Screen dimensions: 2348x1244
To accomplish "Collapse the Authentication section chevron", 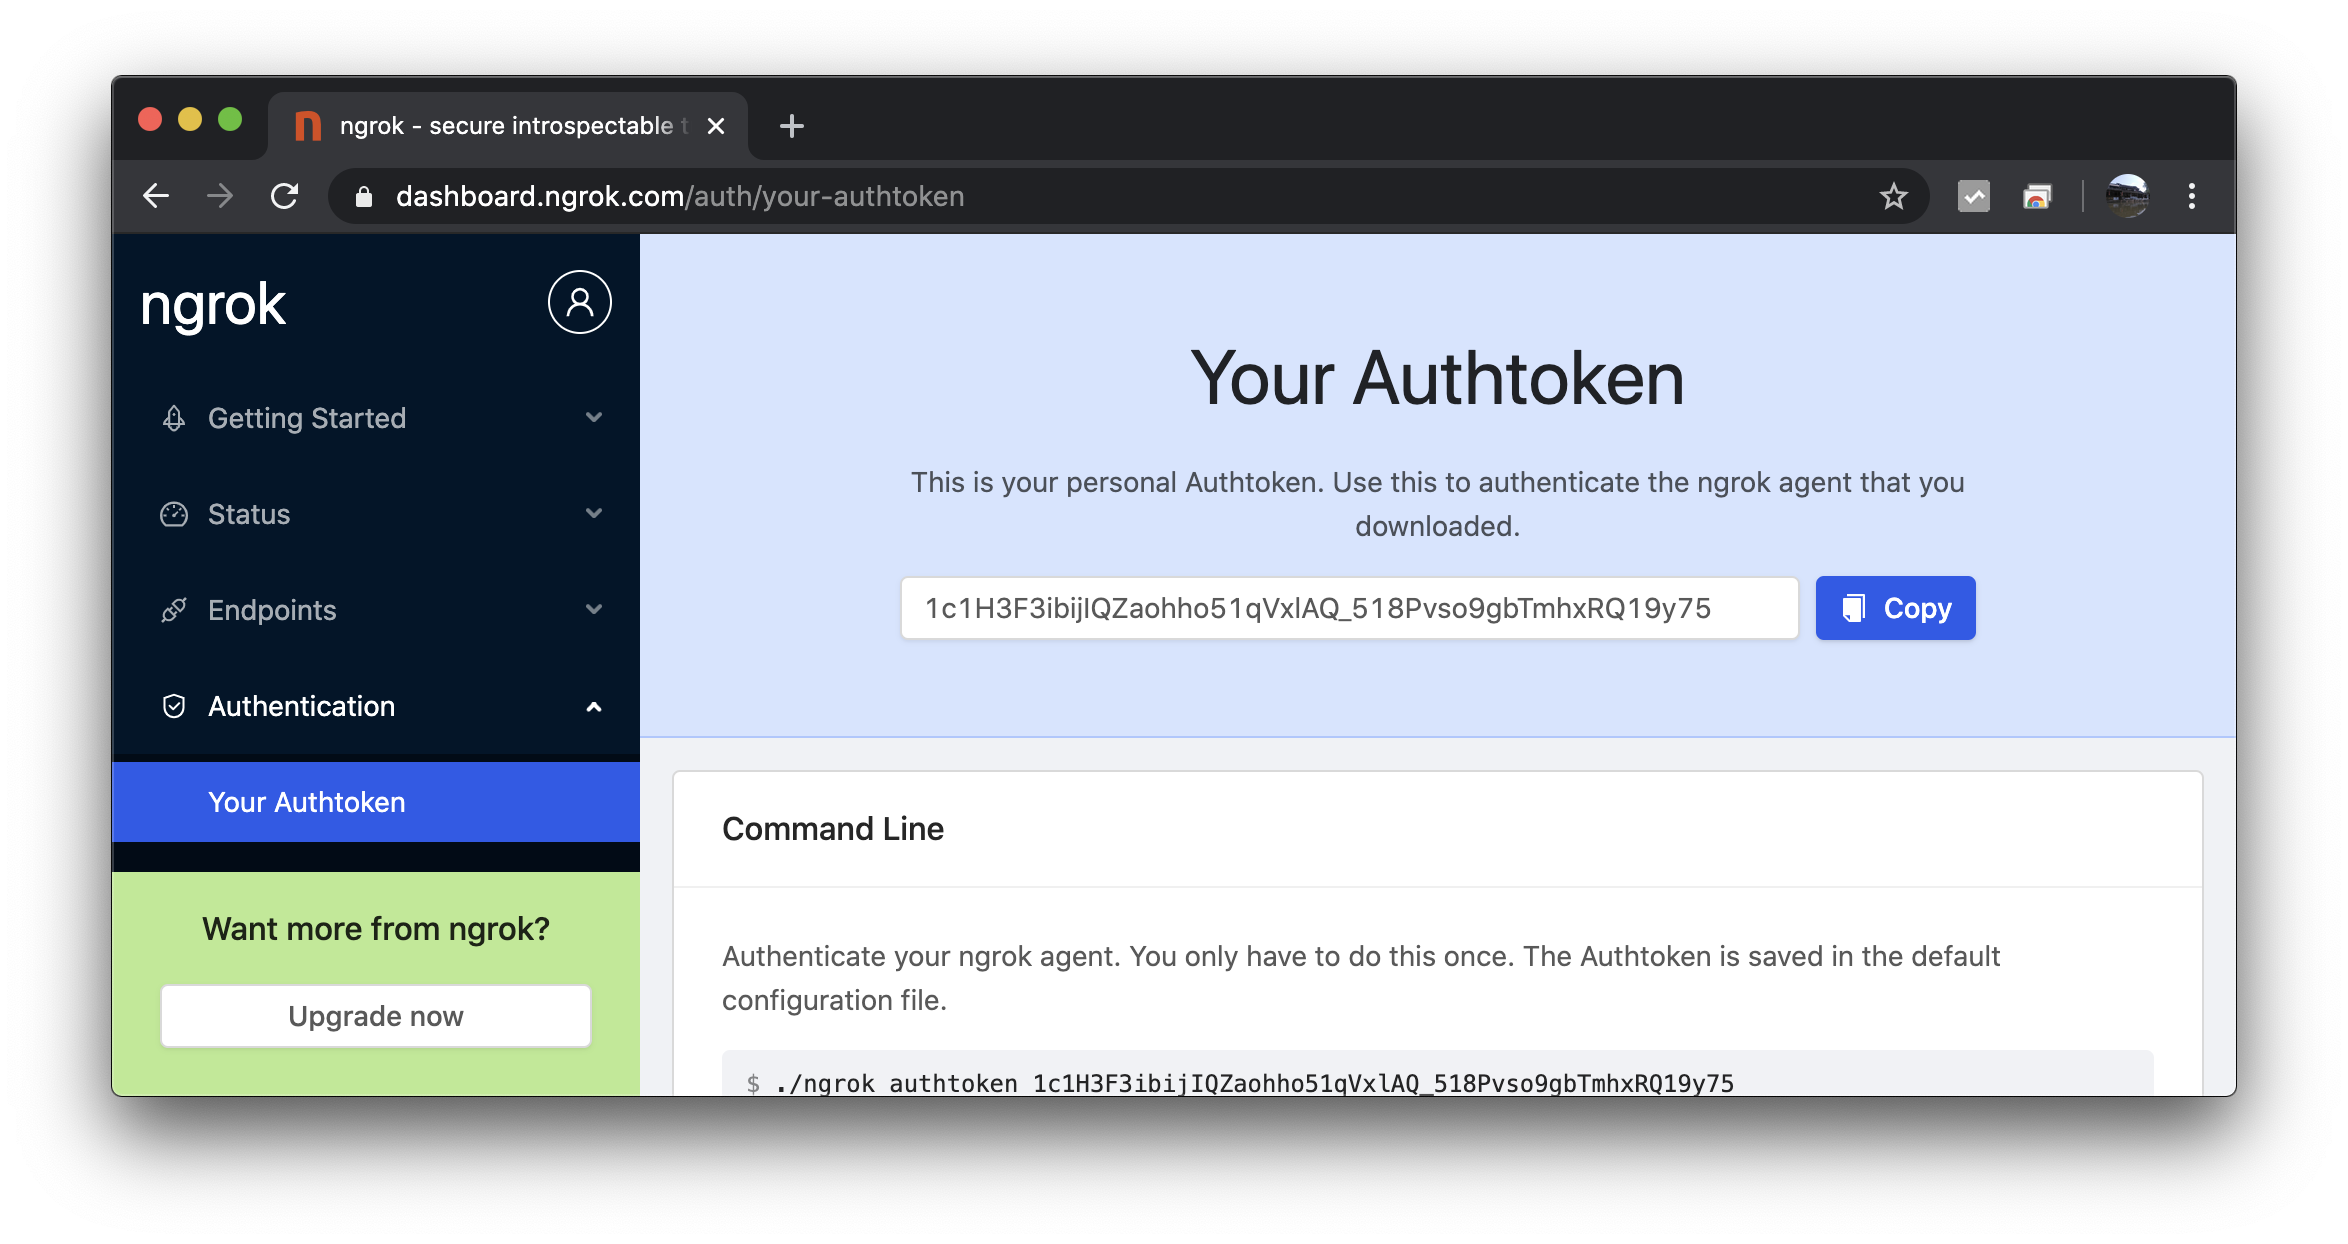I will point(594,706).
